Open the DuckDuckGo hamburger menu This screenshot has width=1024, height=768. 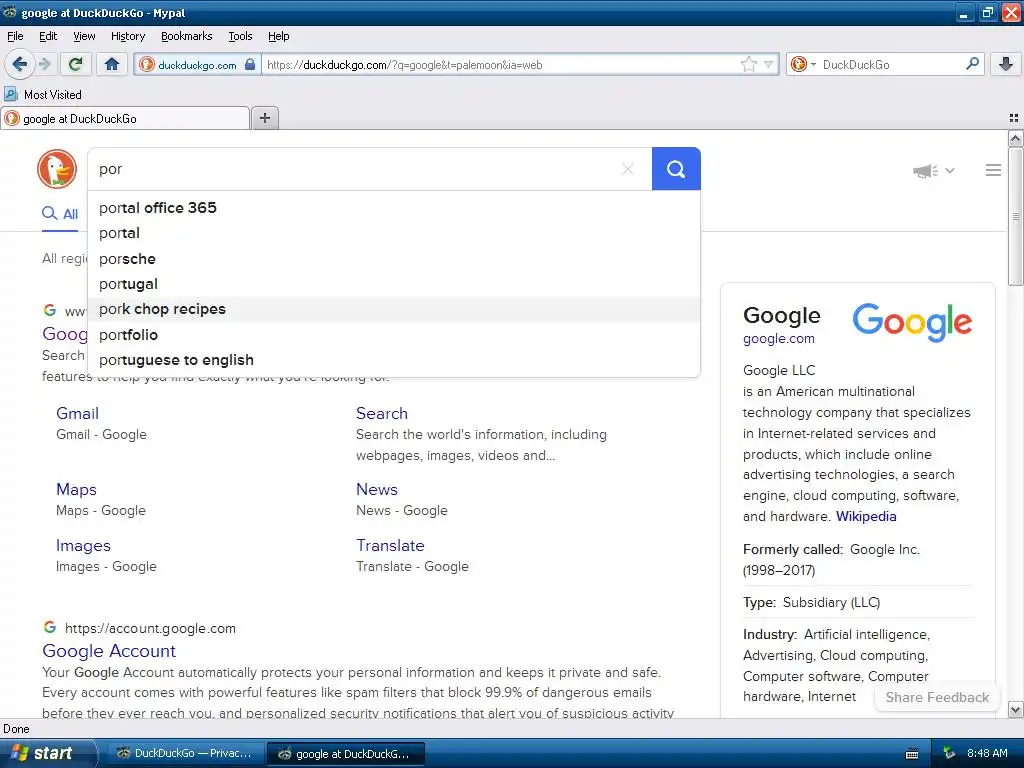pos(993,170)
